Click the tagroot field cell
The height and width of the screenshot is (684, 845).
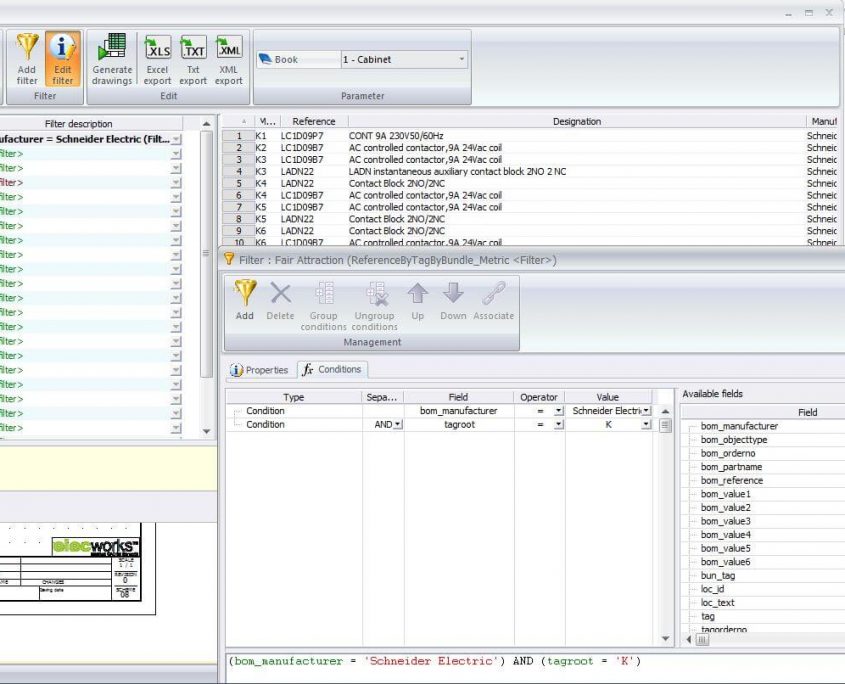459,425
